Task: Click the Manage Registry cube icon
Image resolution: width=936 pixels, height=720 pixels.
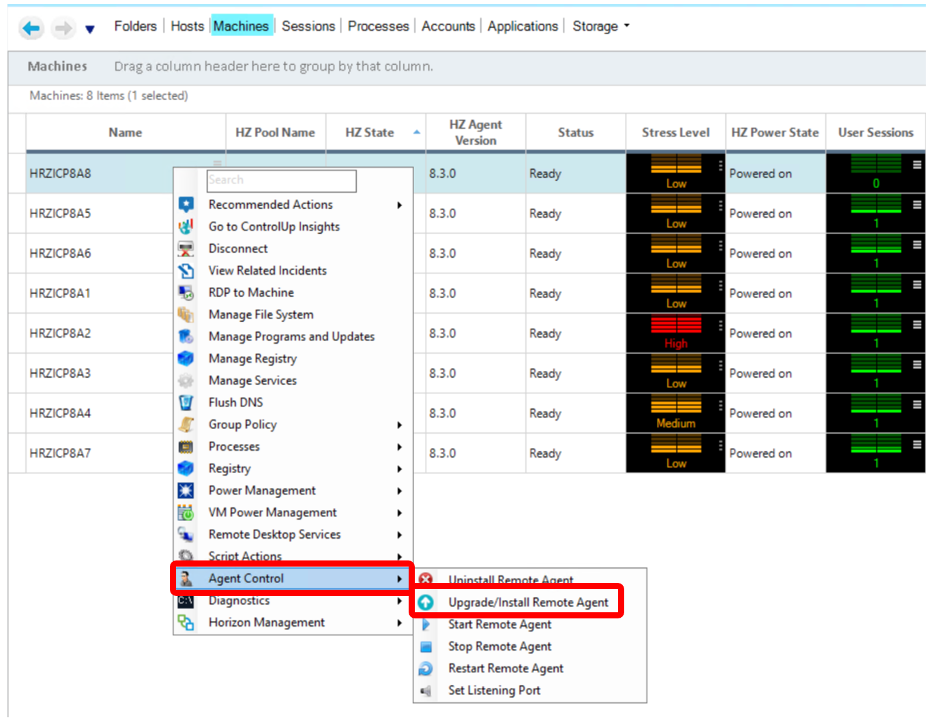Action: [185, 358]
